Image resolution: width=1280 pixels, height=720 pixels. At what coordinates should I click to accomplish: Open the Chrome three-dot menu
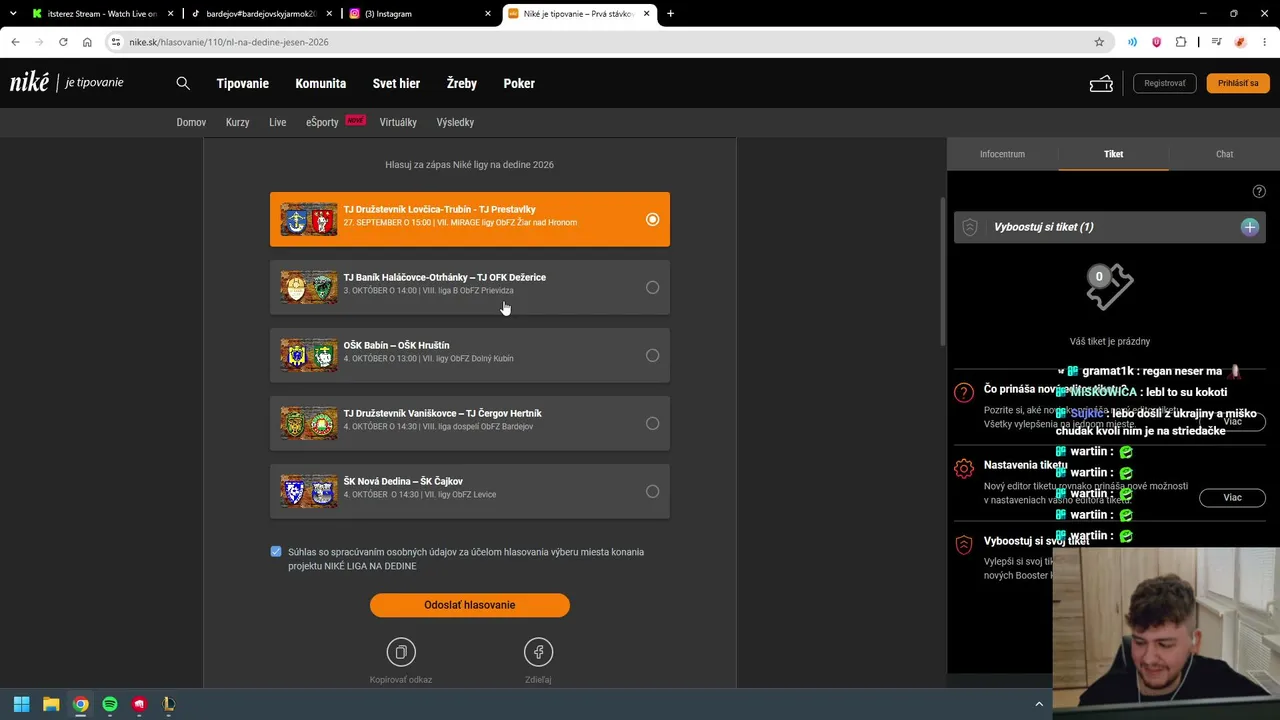[x=1265, y=42]
